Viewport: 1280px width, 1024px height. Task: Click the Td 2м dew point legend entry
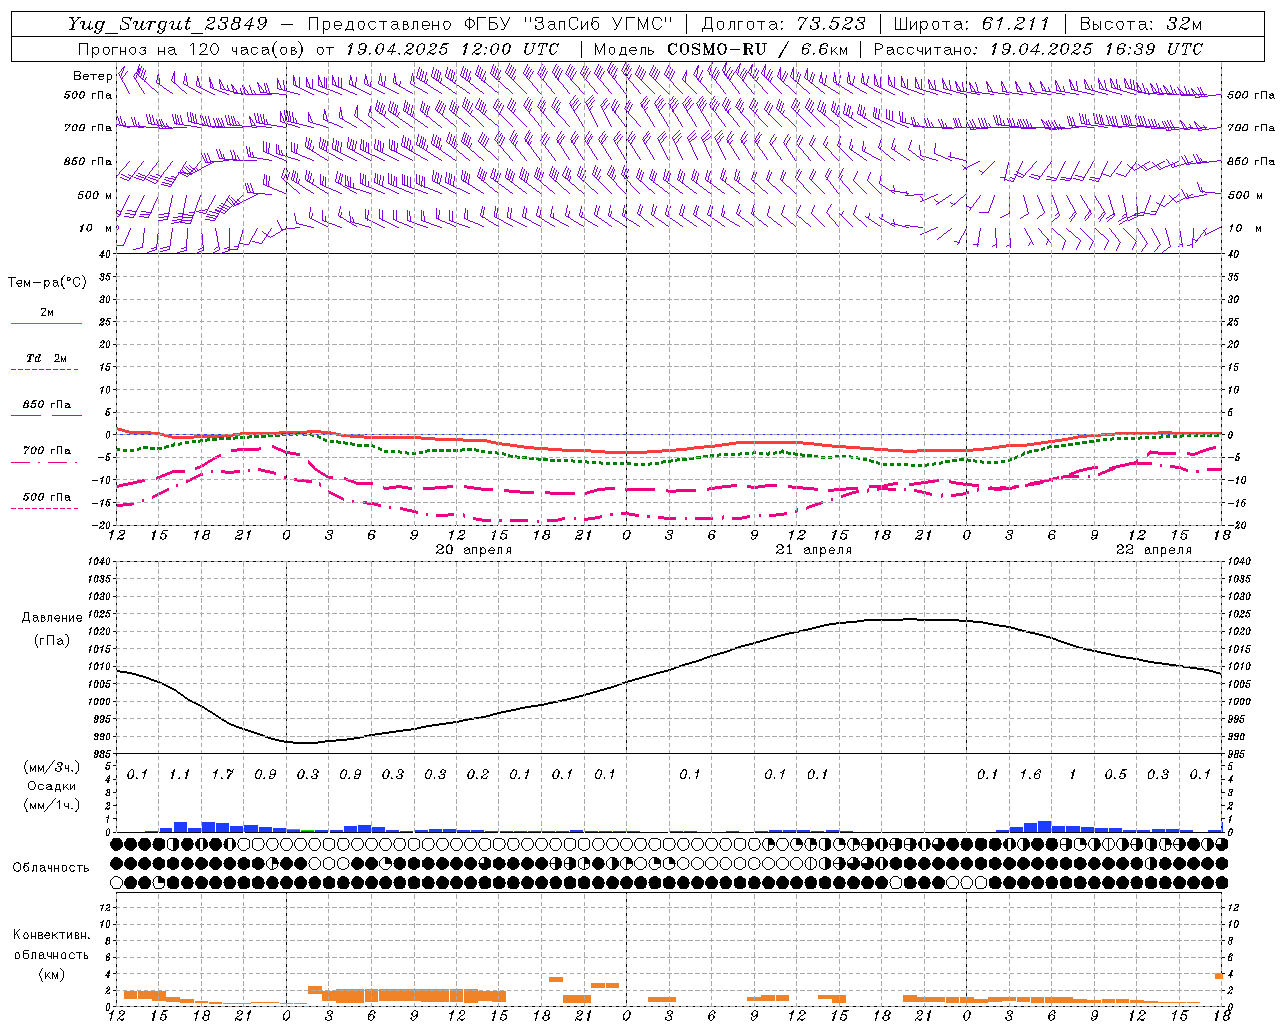tap(46, 358)
